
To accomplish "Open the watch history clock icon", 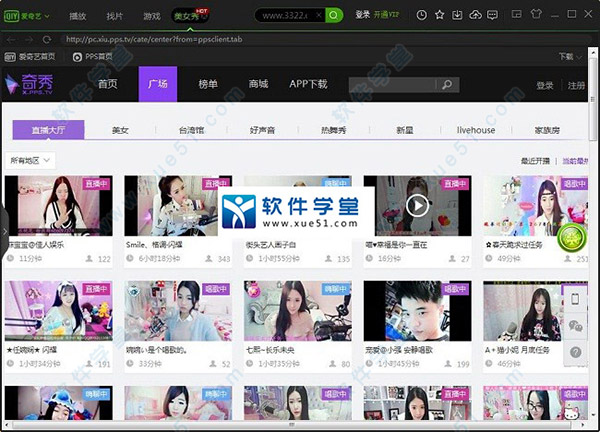I will tap(422, 15).
